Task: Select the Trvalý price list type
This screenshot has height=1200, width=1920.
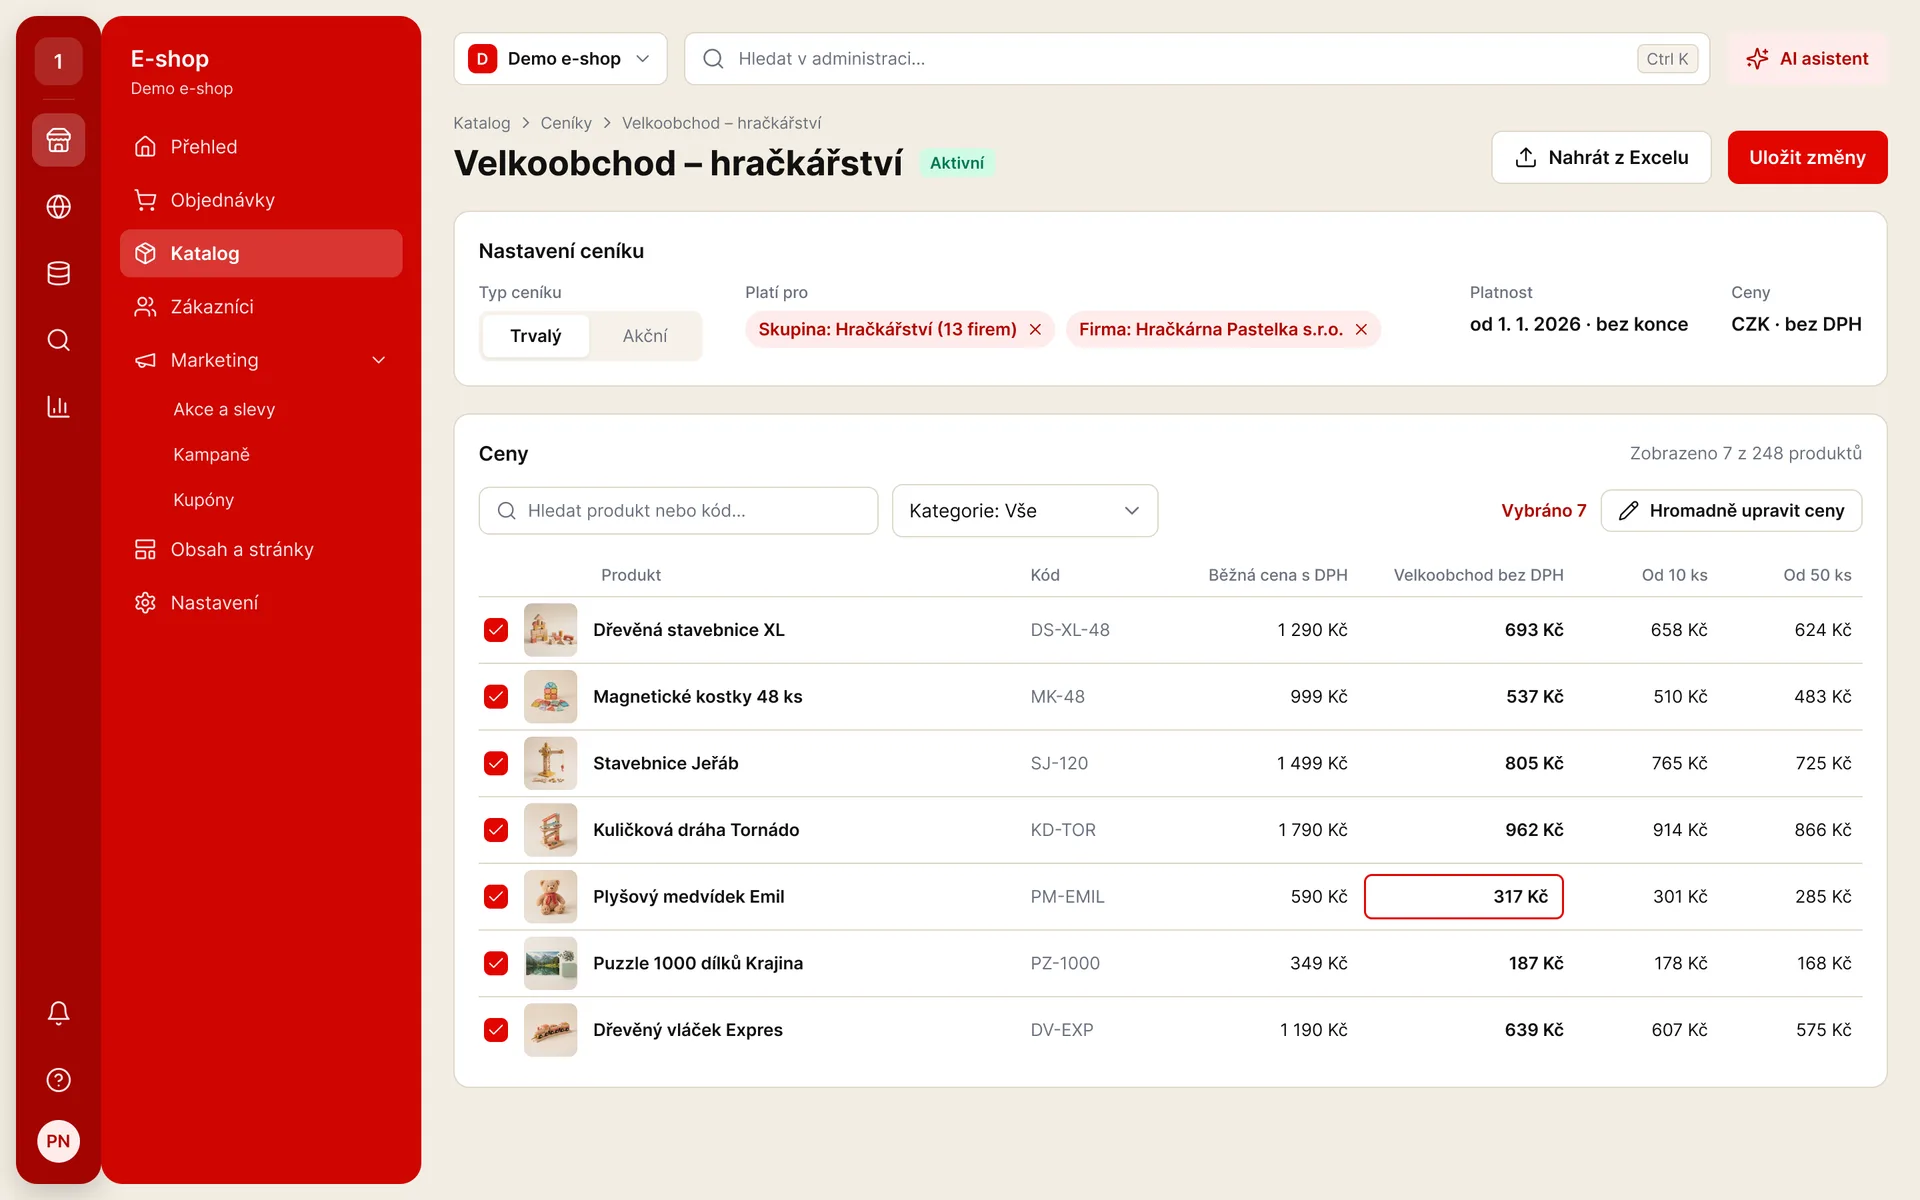Action: (535, 336)
